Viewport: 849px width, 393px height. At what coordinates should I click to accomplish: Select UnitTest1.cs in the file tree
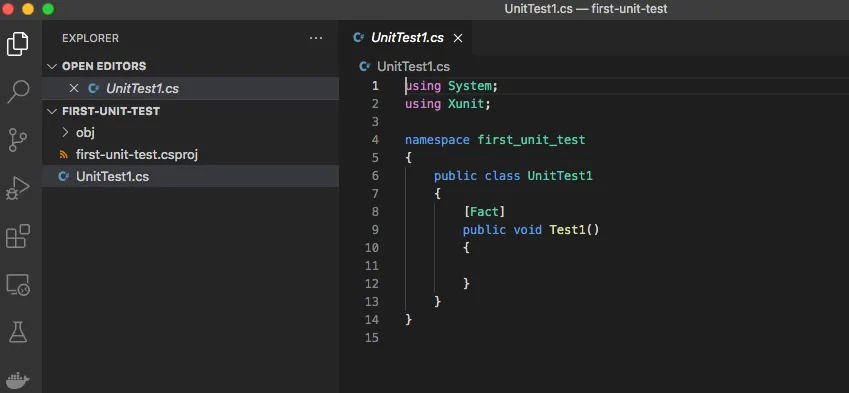click(x=112, y=176)
